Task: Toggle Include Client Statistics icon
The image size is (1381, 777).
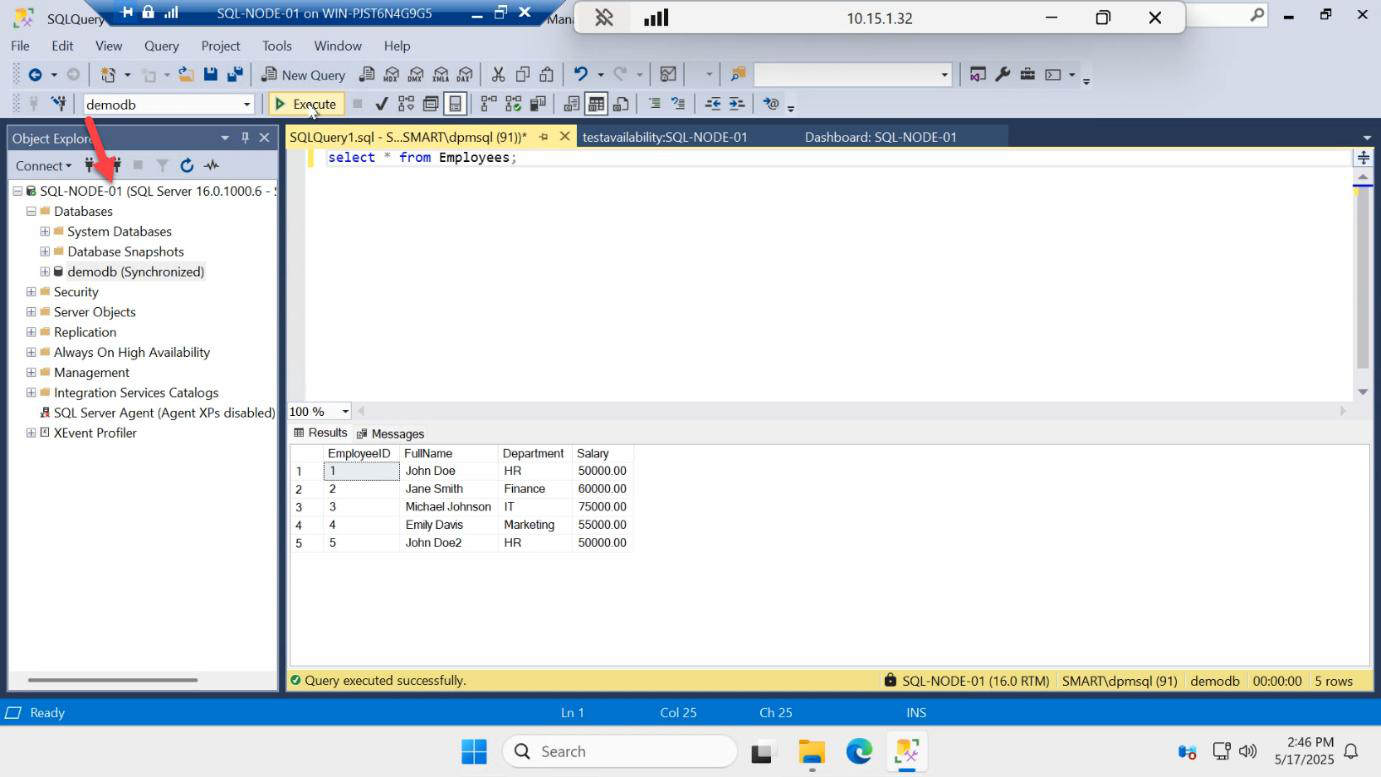Action: (538, 104)
